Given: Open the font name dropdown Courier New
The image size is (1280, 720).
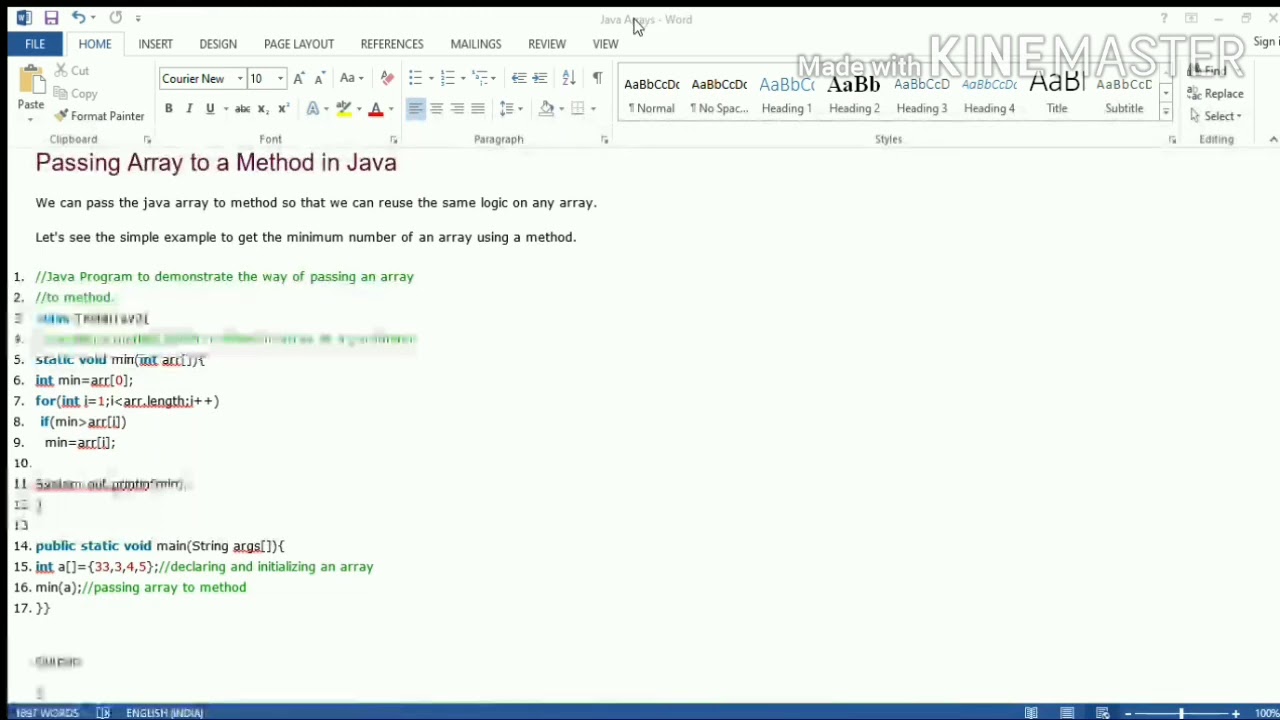Looking at the screenshot, I should tap(240, 78).
